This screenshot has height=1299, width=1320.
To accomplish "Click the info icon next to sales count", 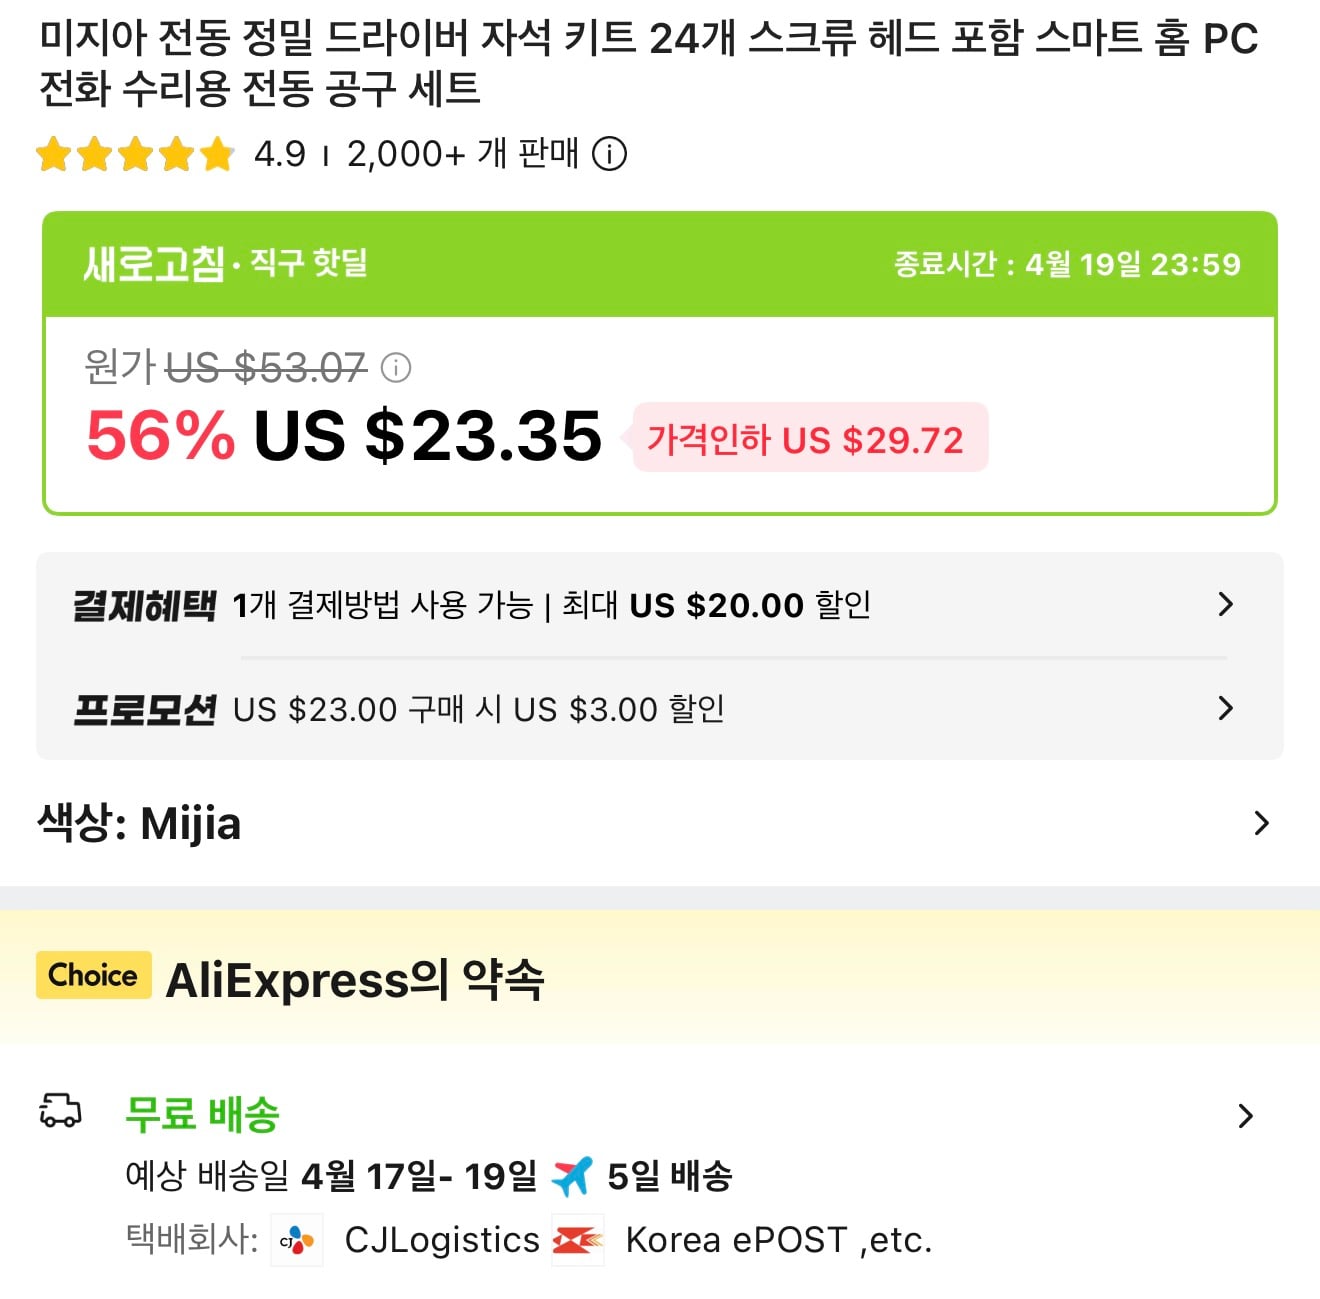I will [611, 154].
